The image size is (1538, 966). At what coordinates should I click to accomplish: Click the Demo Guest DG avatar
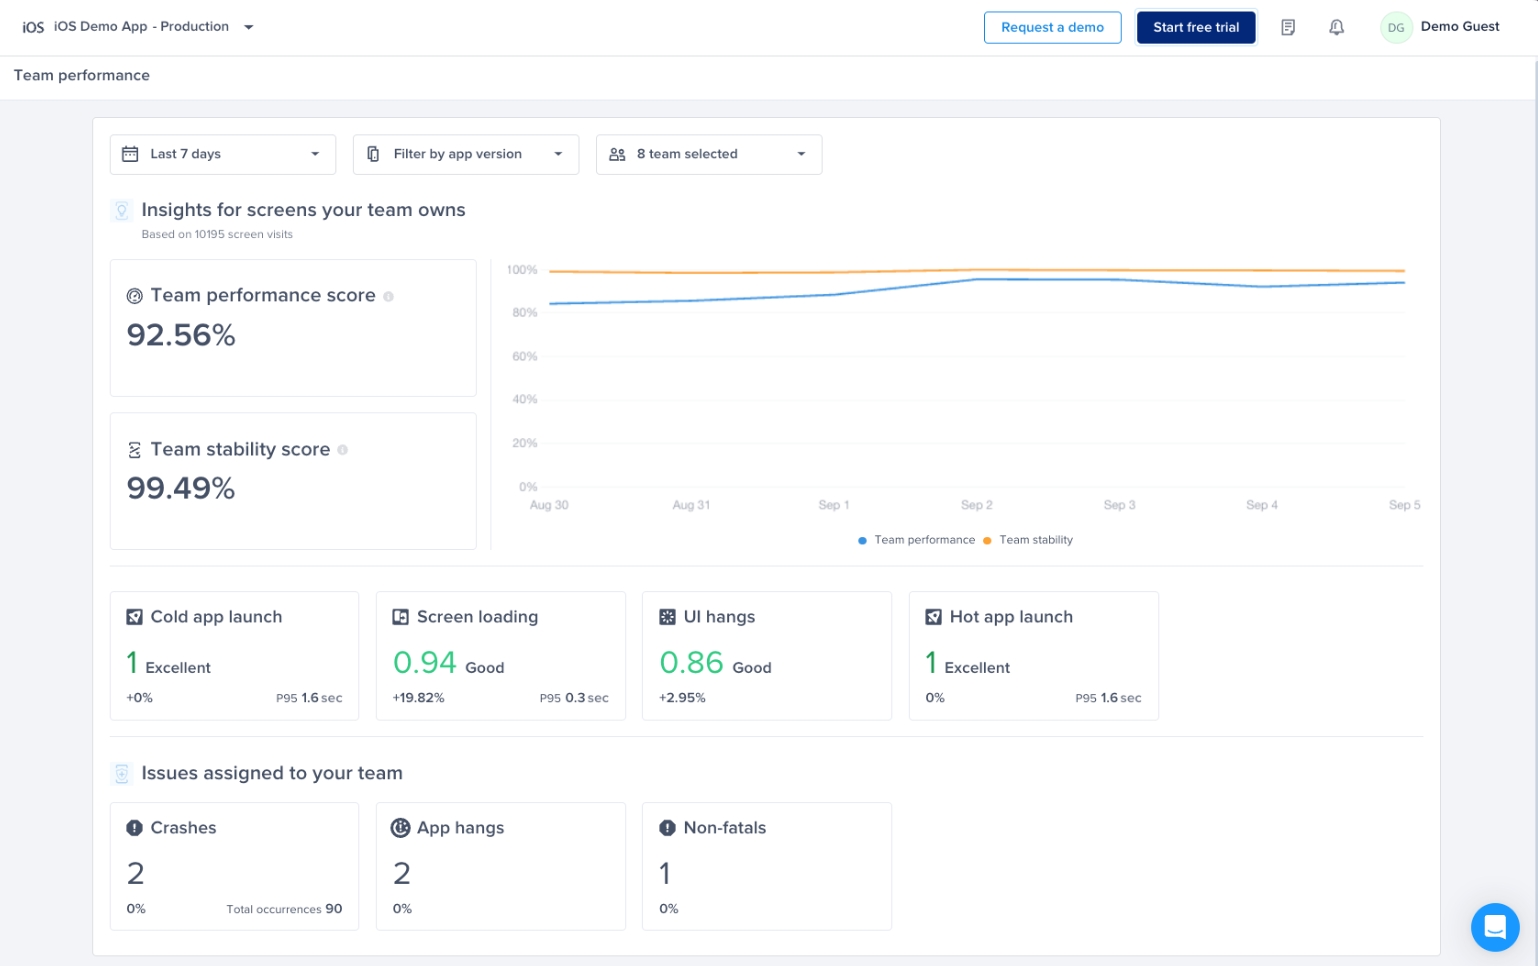coord(1395,27)
